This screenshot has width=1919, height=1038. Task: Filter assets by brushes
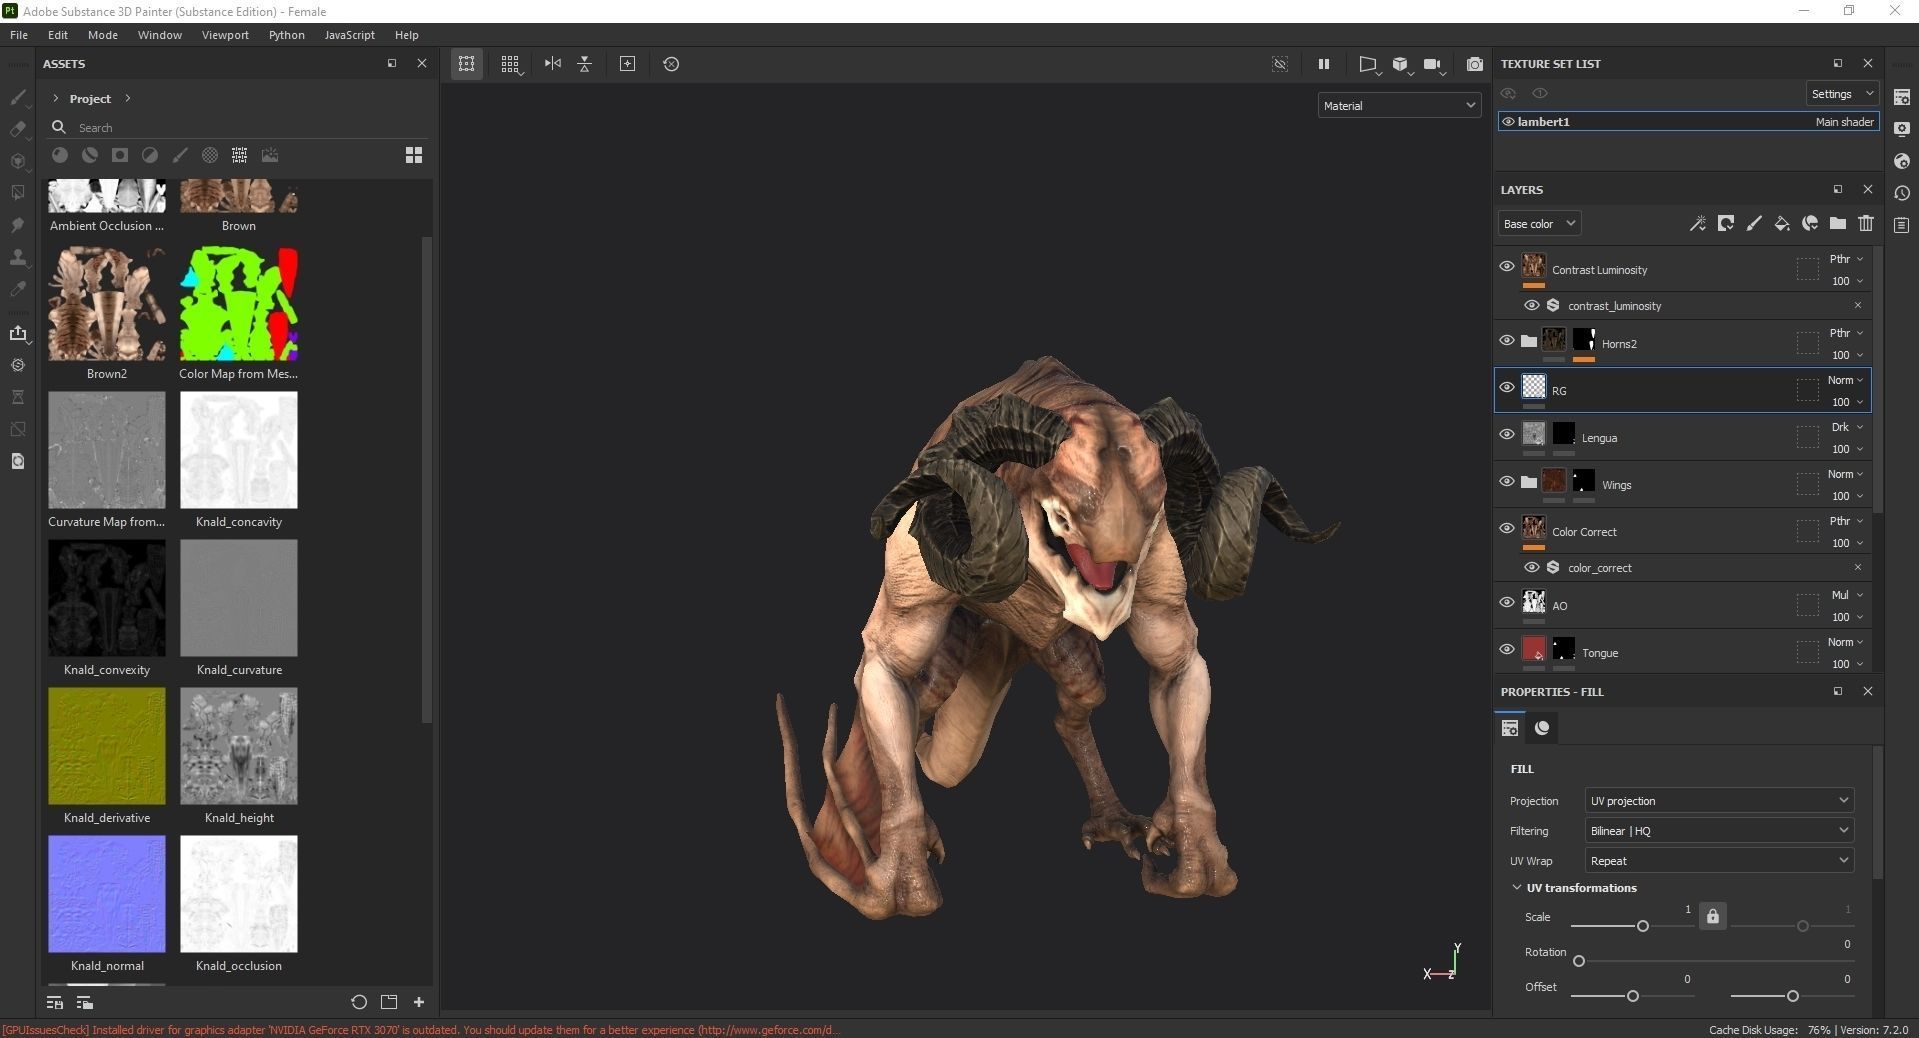click(180, 155)
